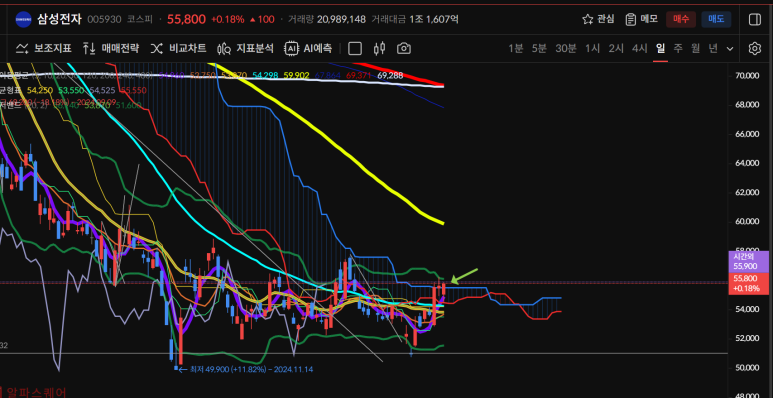Select the 일 daily timeframe
The image size is (773, 398).
click(661, 48)
